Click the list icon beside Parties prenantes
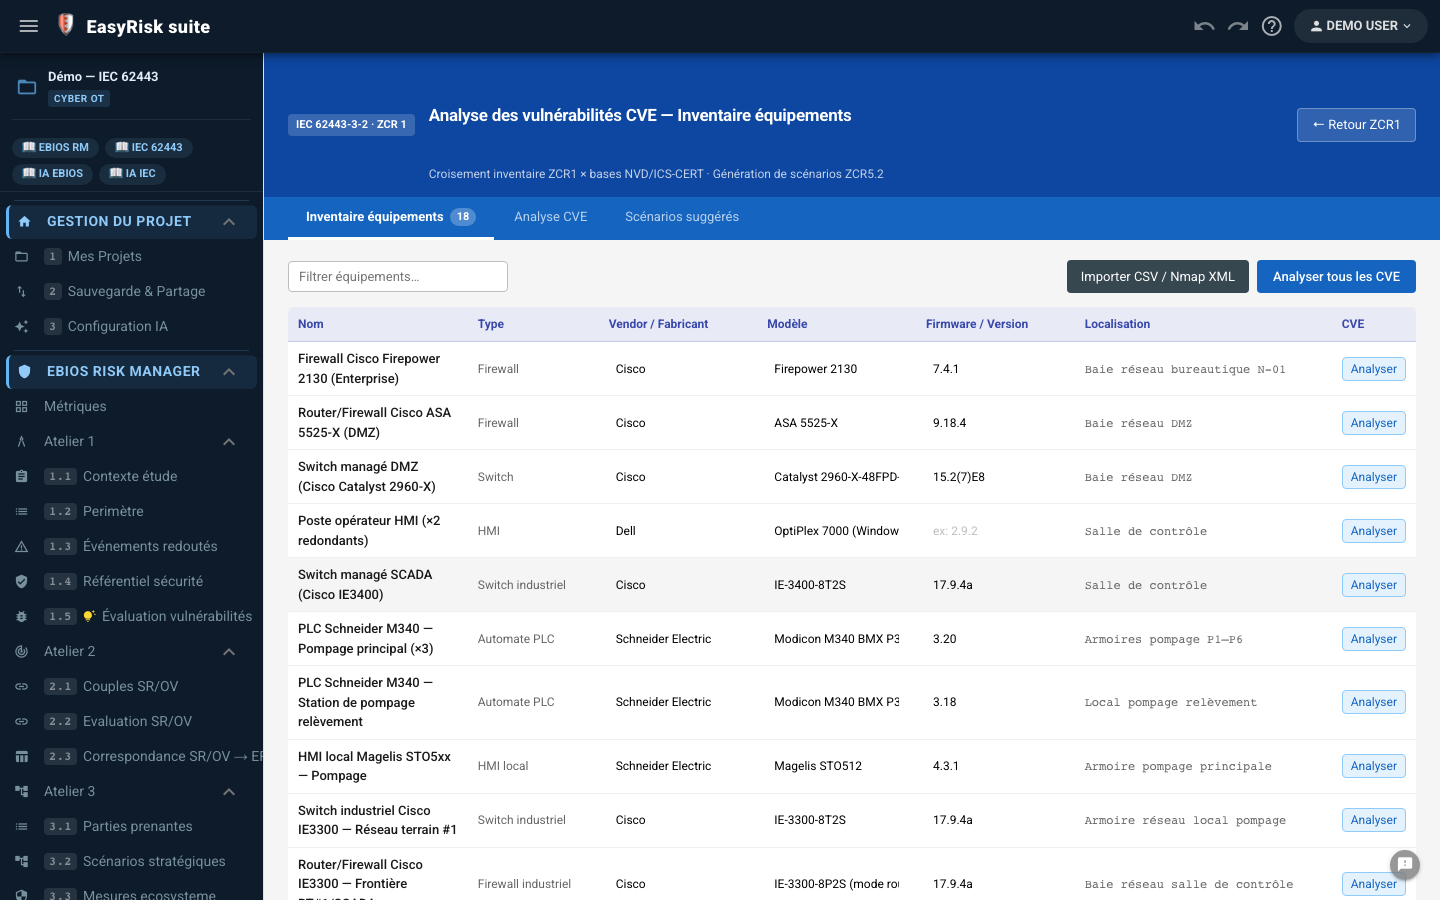Image resolution: width=1440 pixels, height=900 pixels. (x=21, y=827)
